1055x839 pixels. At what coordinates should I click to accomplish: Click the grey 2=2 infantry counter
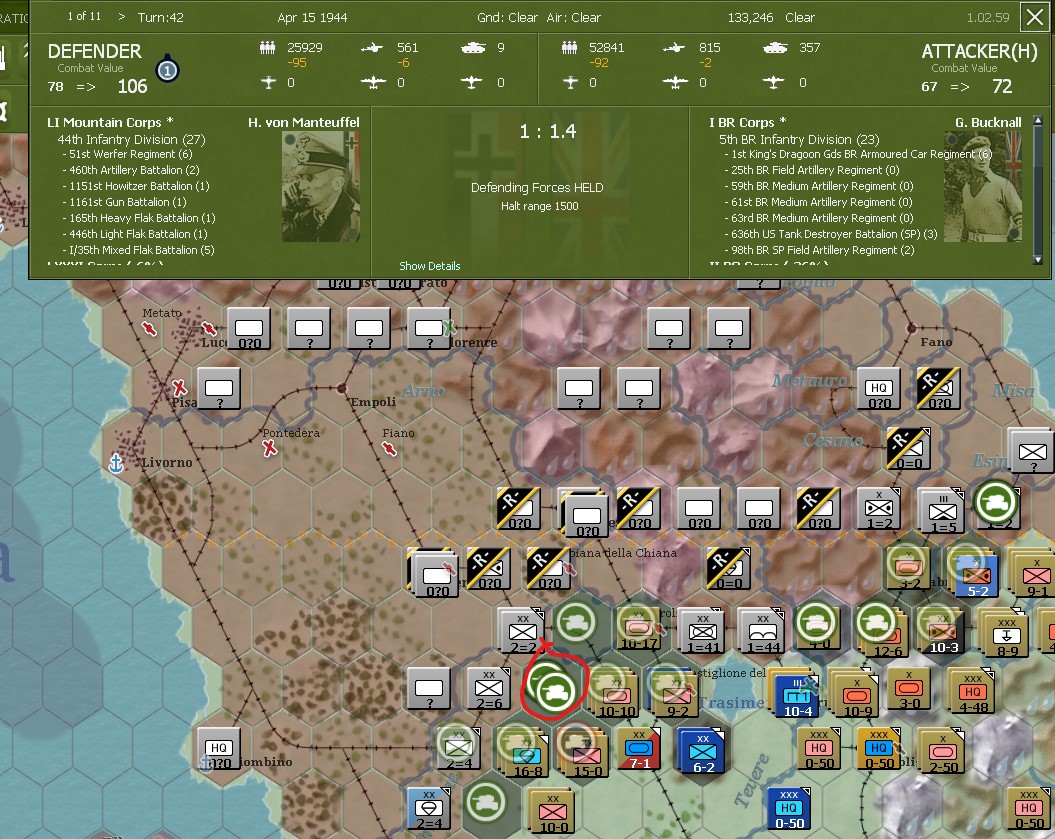pos(522,631)
